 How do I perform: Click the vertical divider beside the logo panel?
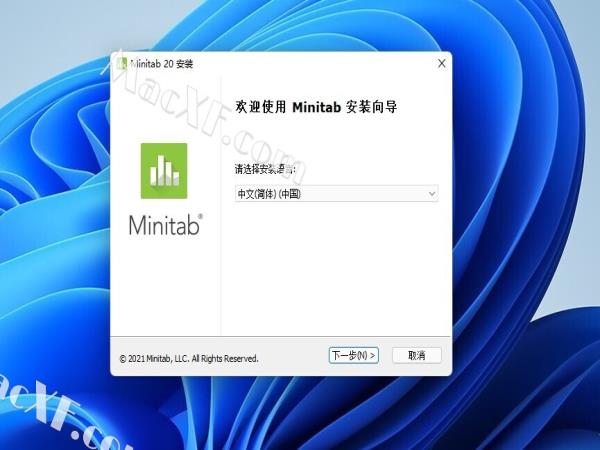221,207
